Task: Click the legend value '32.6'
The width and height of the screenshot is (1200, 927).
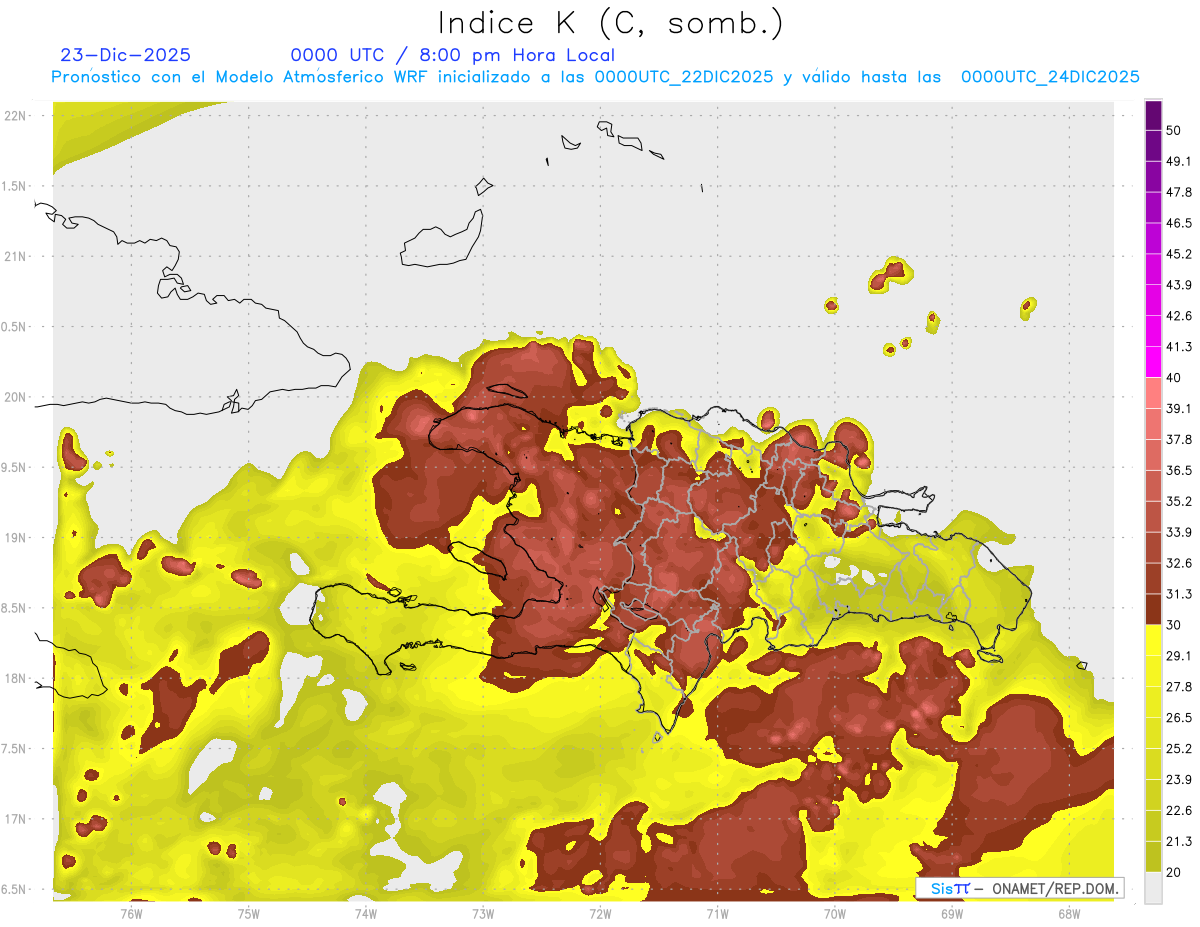Action: point(1179,563)
